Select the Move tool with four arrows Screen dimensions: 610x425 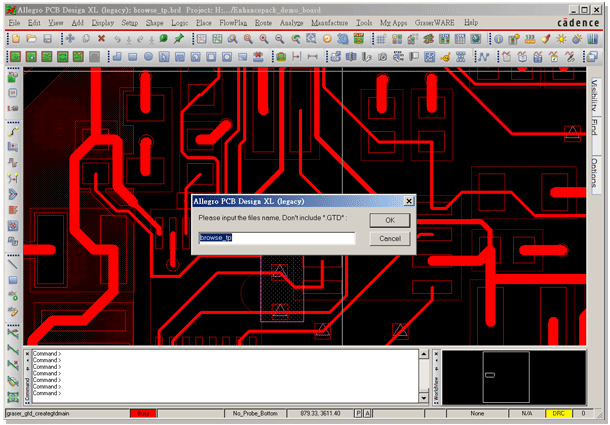70,39
